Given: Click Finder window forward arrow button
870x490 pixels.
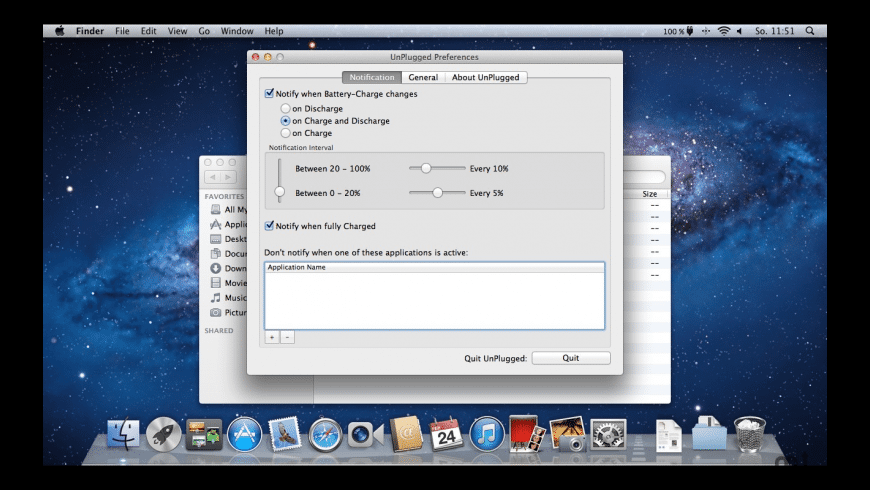Looking at the screenshot, I should pos(228,177).
